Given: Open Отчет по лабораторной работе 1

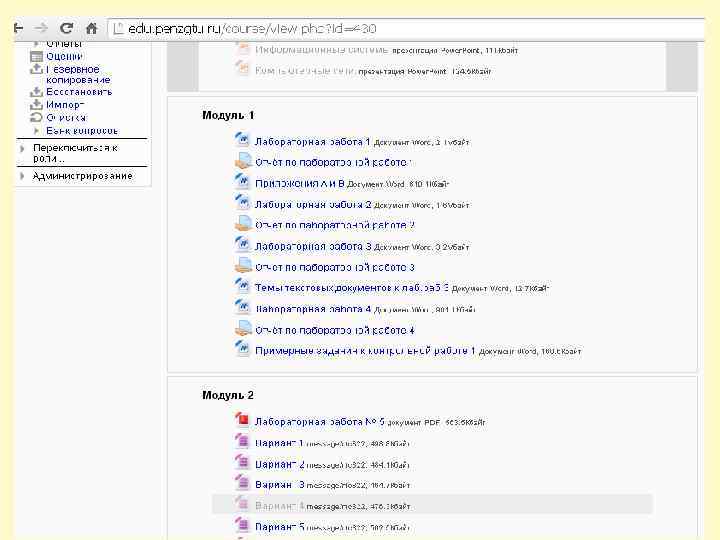Looking at the screenshot, I should click(332, 163).
